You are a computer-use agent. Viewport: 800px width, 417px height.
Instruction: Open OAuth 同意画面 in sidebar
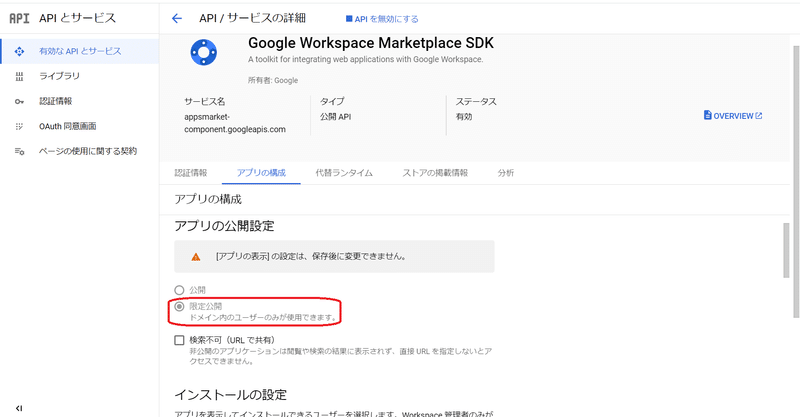(x=80, y=126)
